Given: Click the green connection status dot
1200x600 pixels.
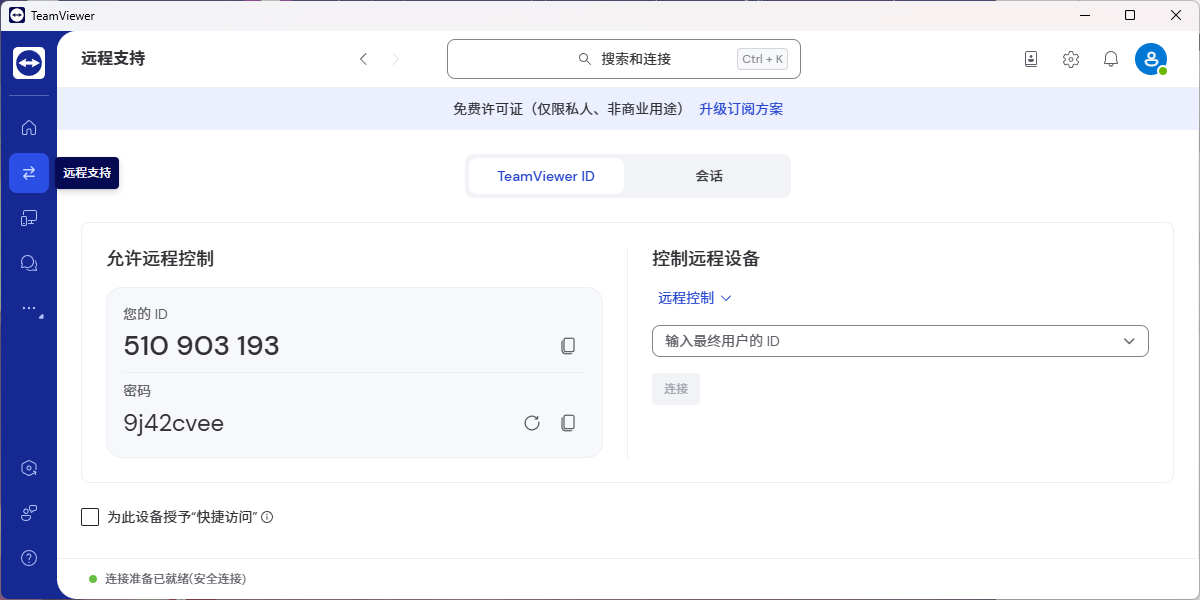Looking at the screenshot, I should point(93,579).
